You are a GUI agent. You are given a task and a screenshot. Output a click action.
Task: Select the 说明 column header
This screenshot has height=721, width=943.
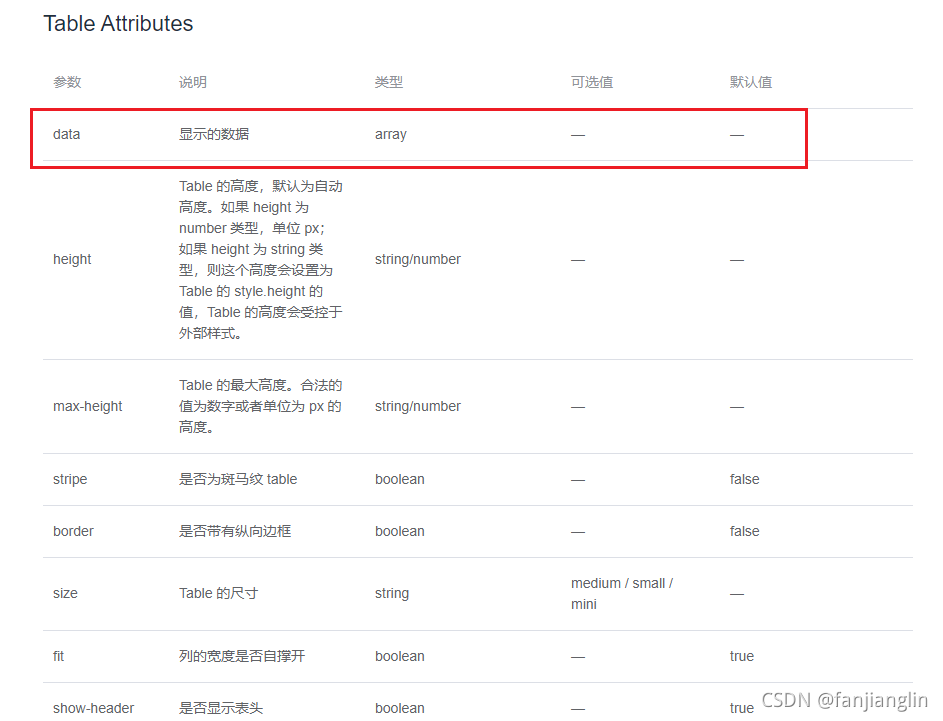pyautogui.click(x=192, y=82)
